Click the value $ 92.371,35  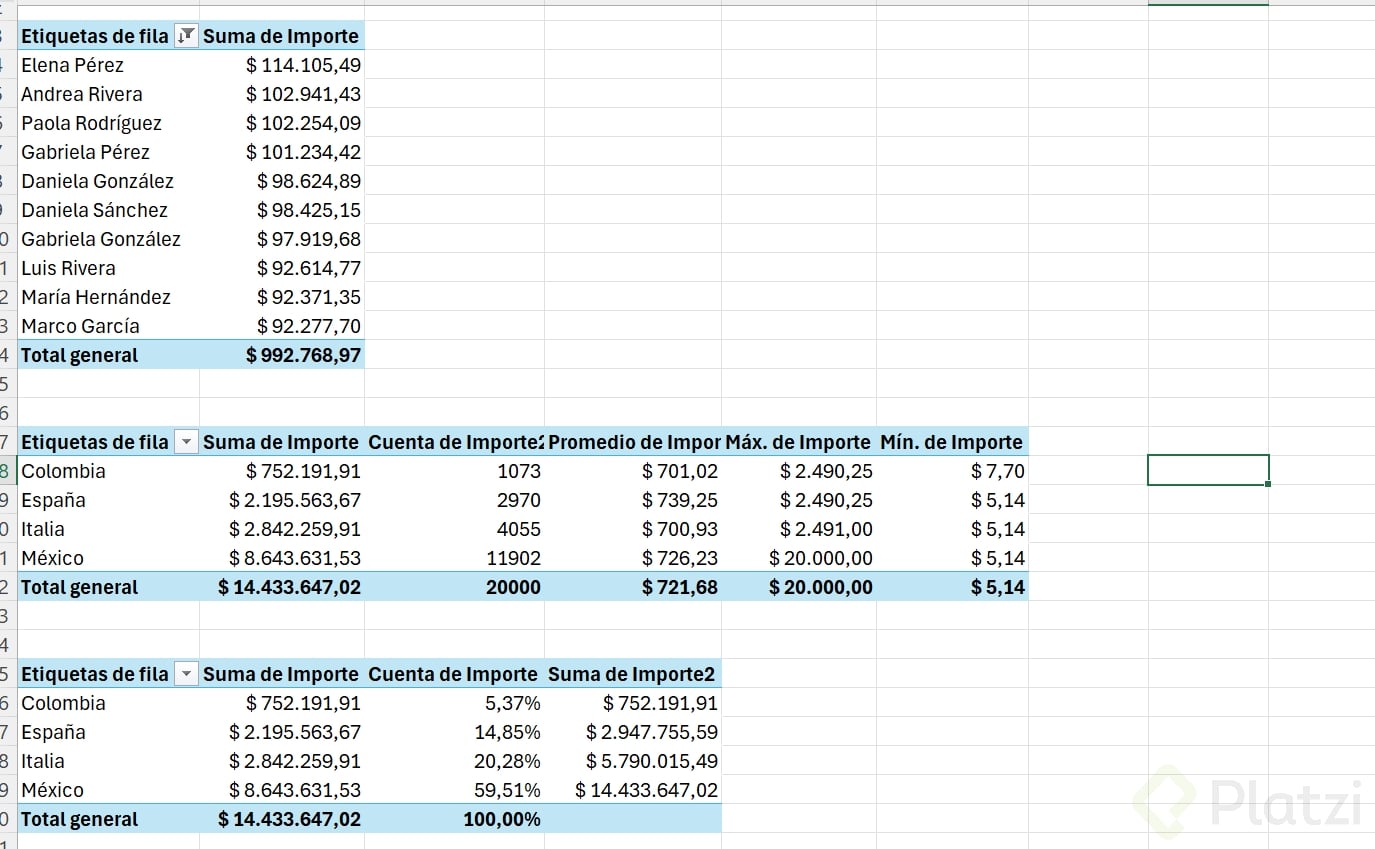click(309, 297)
